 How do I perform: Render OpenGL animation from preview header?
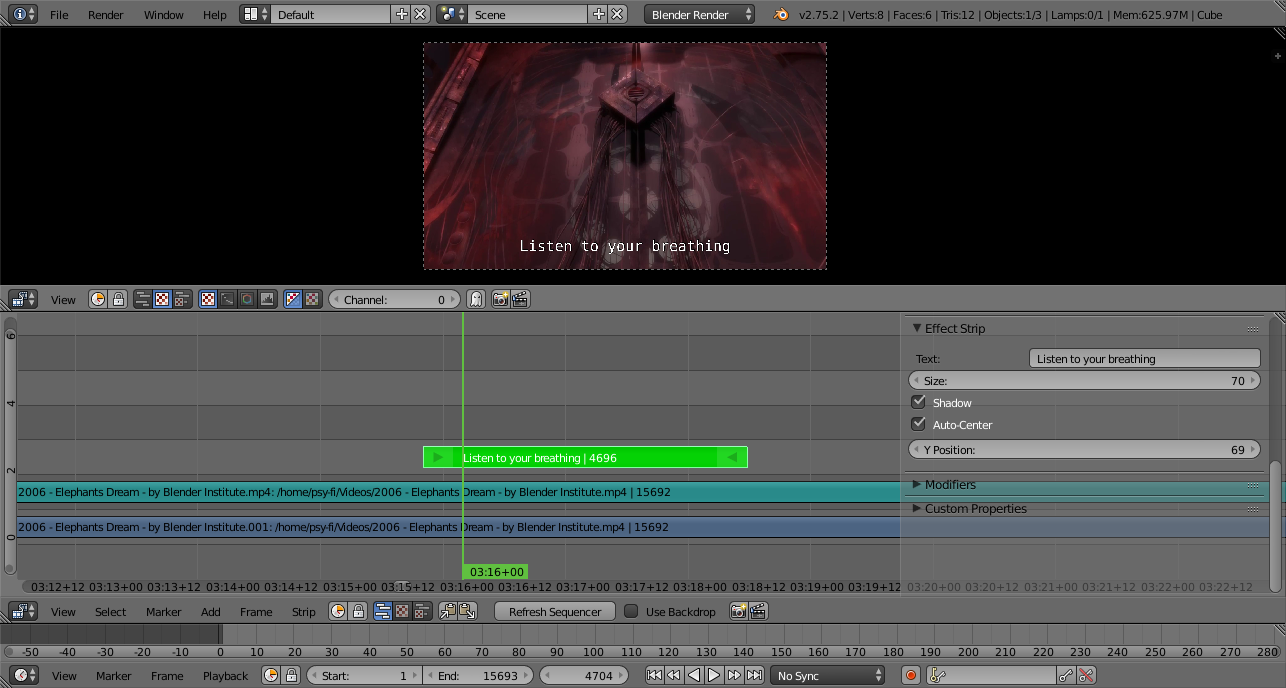click(520, 299)
